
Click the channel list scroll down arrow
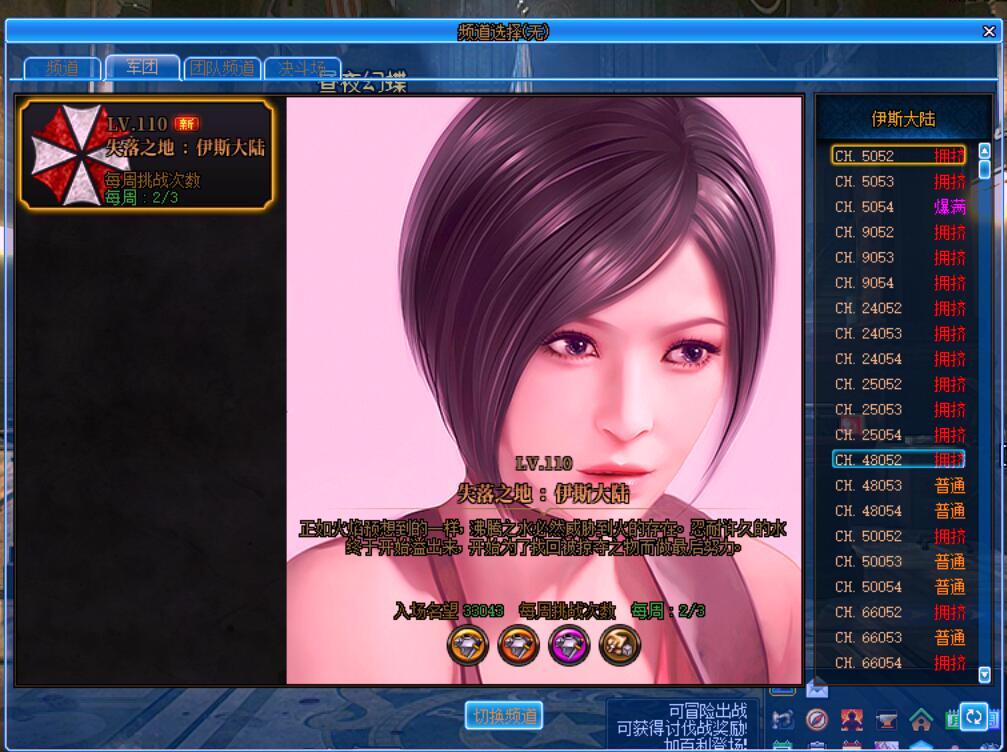(x=984, y=674)
